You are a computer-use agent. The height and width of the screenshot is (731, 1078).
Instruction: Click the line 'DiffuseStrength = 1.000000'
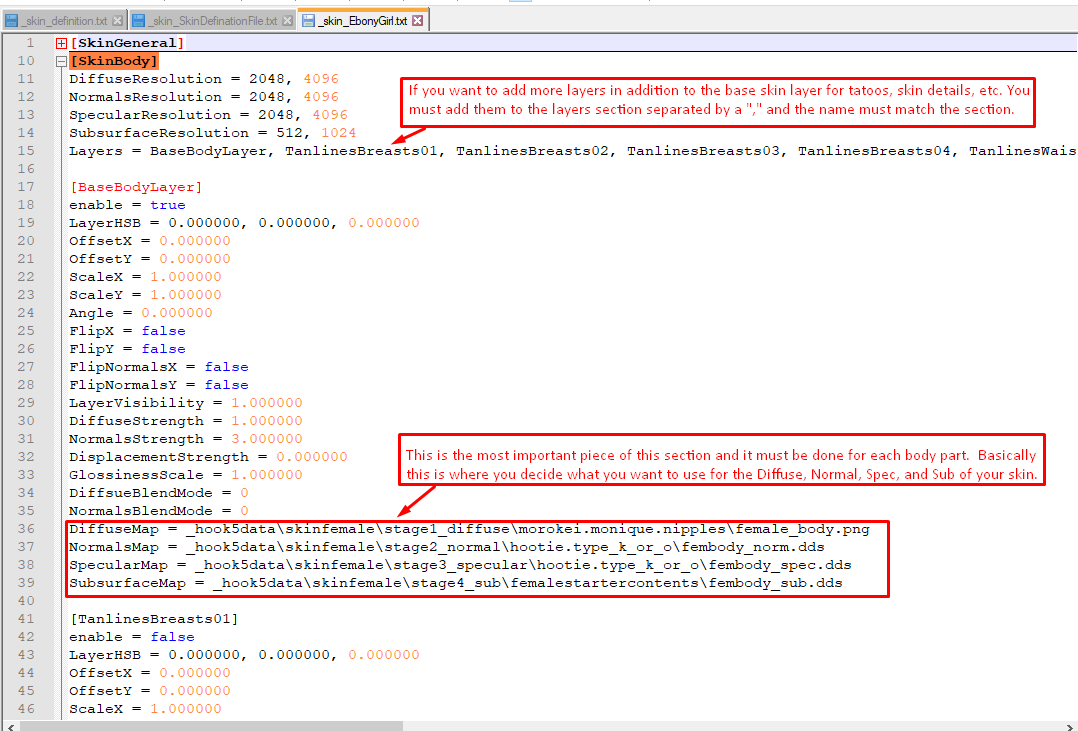[x=186, y=421]
